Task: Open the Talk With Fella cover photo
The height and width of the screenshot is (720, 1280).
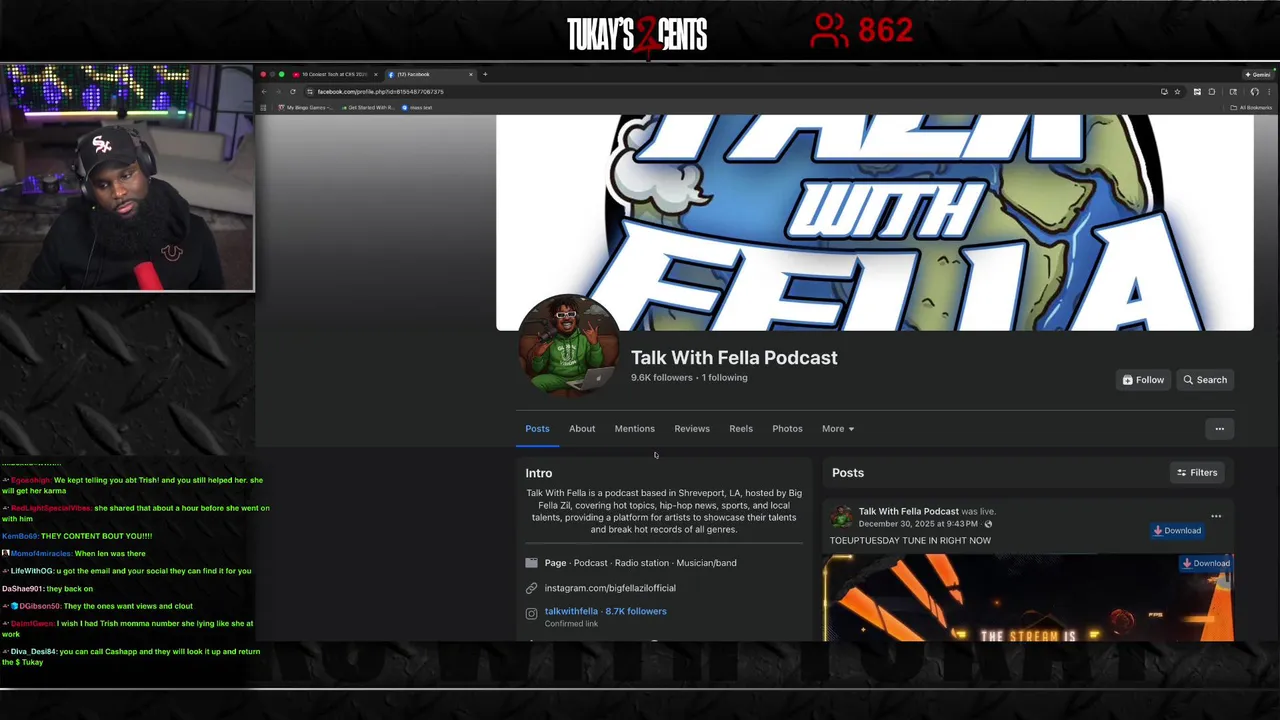Action: coord(874,222)
